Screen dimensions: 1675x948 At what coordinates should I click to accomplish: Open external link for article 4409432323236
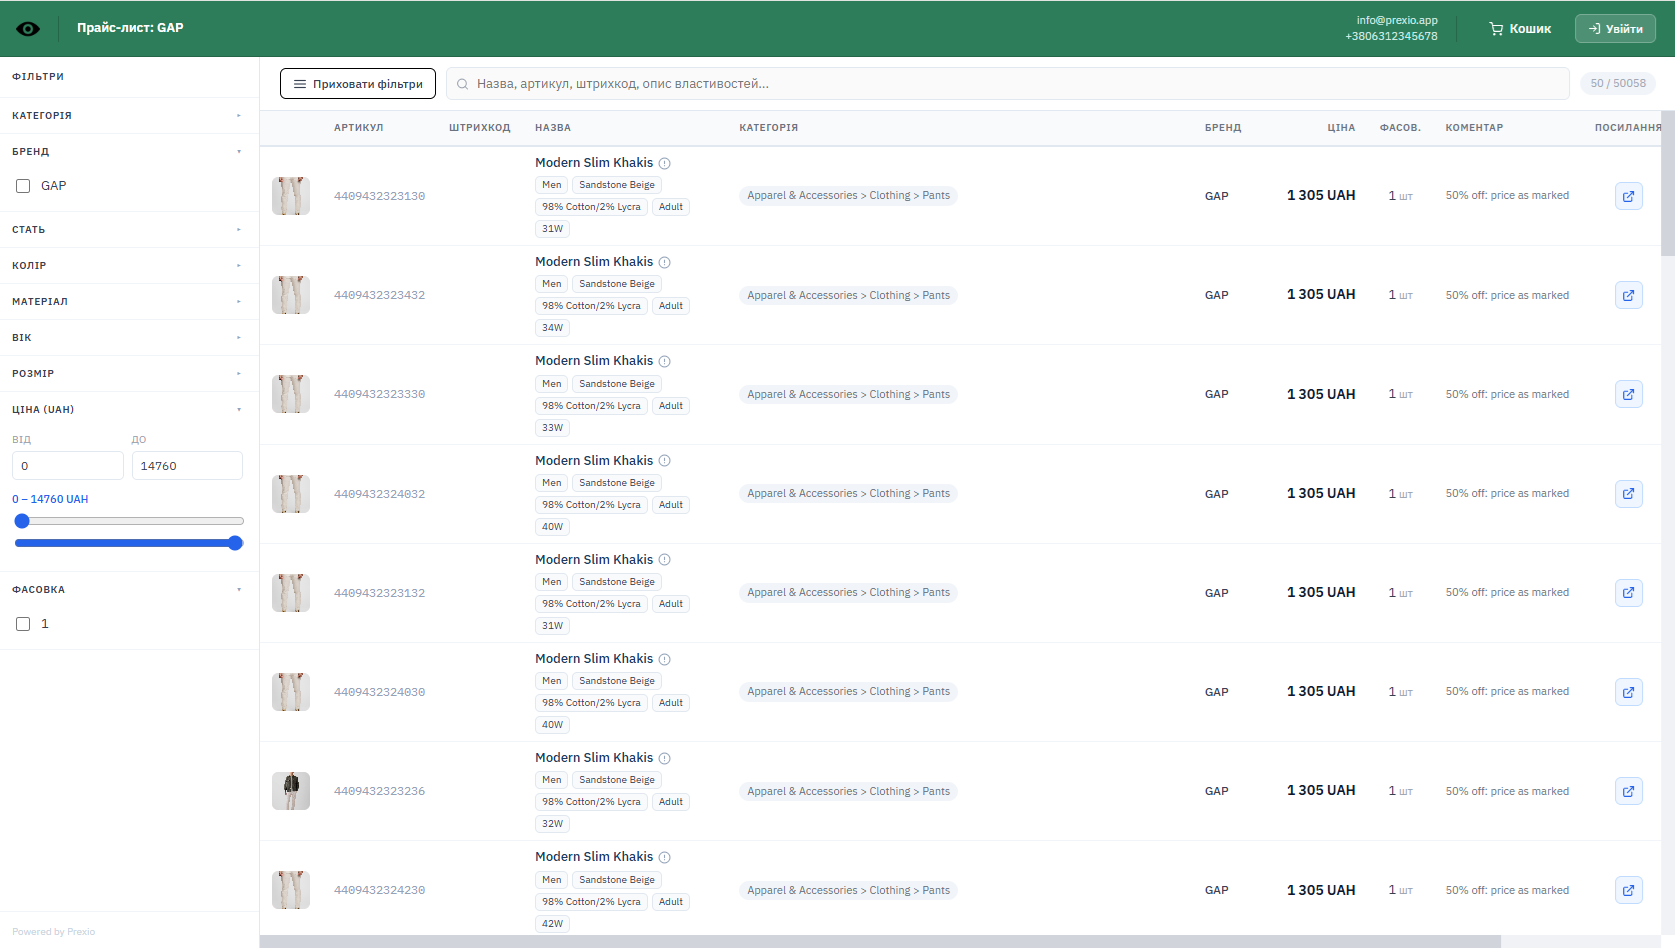pyautogui.click(x=1628, y=791)
